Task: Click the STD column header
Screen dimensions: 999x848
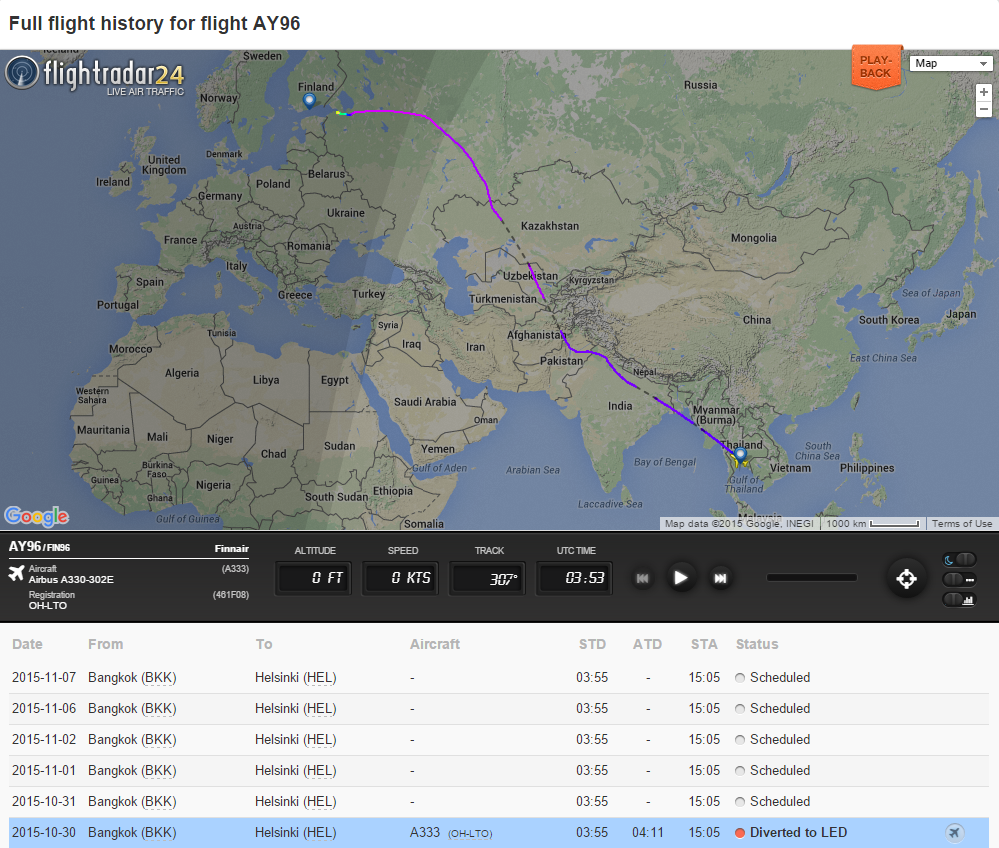Action: [x=593, y=644]
